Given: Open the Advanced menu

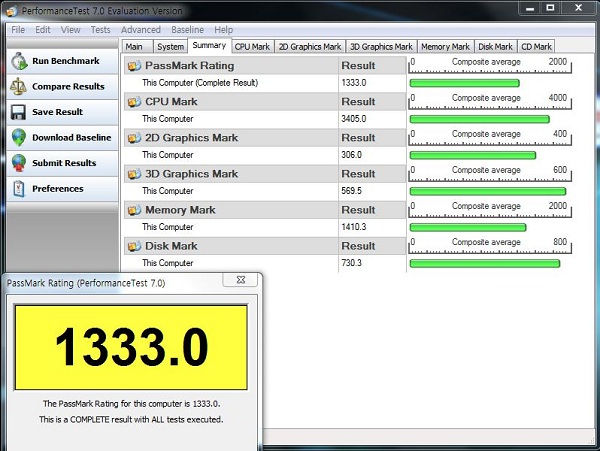Looking at the screenshot, I should point(141,30).
